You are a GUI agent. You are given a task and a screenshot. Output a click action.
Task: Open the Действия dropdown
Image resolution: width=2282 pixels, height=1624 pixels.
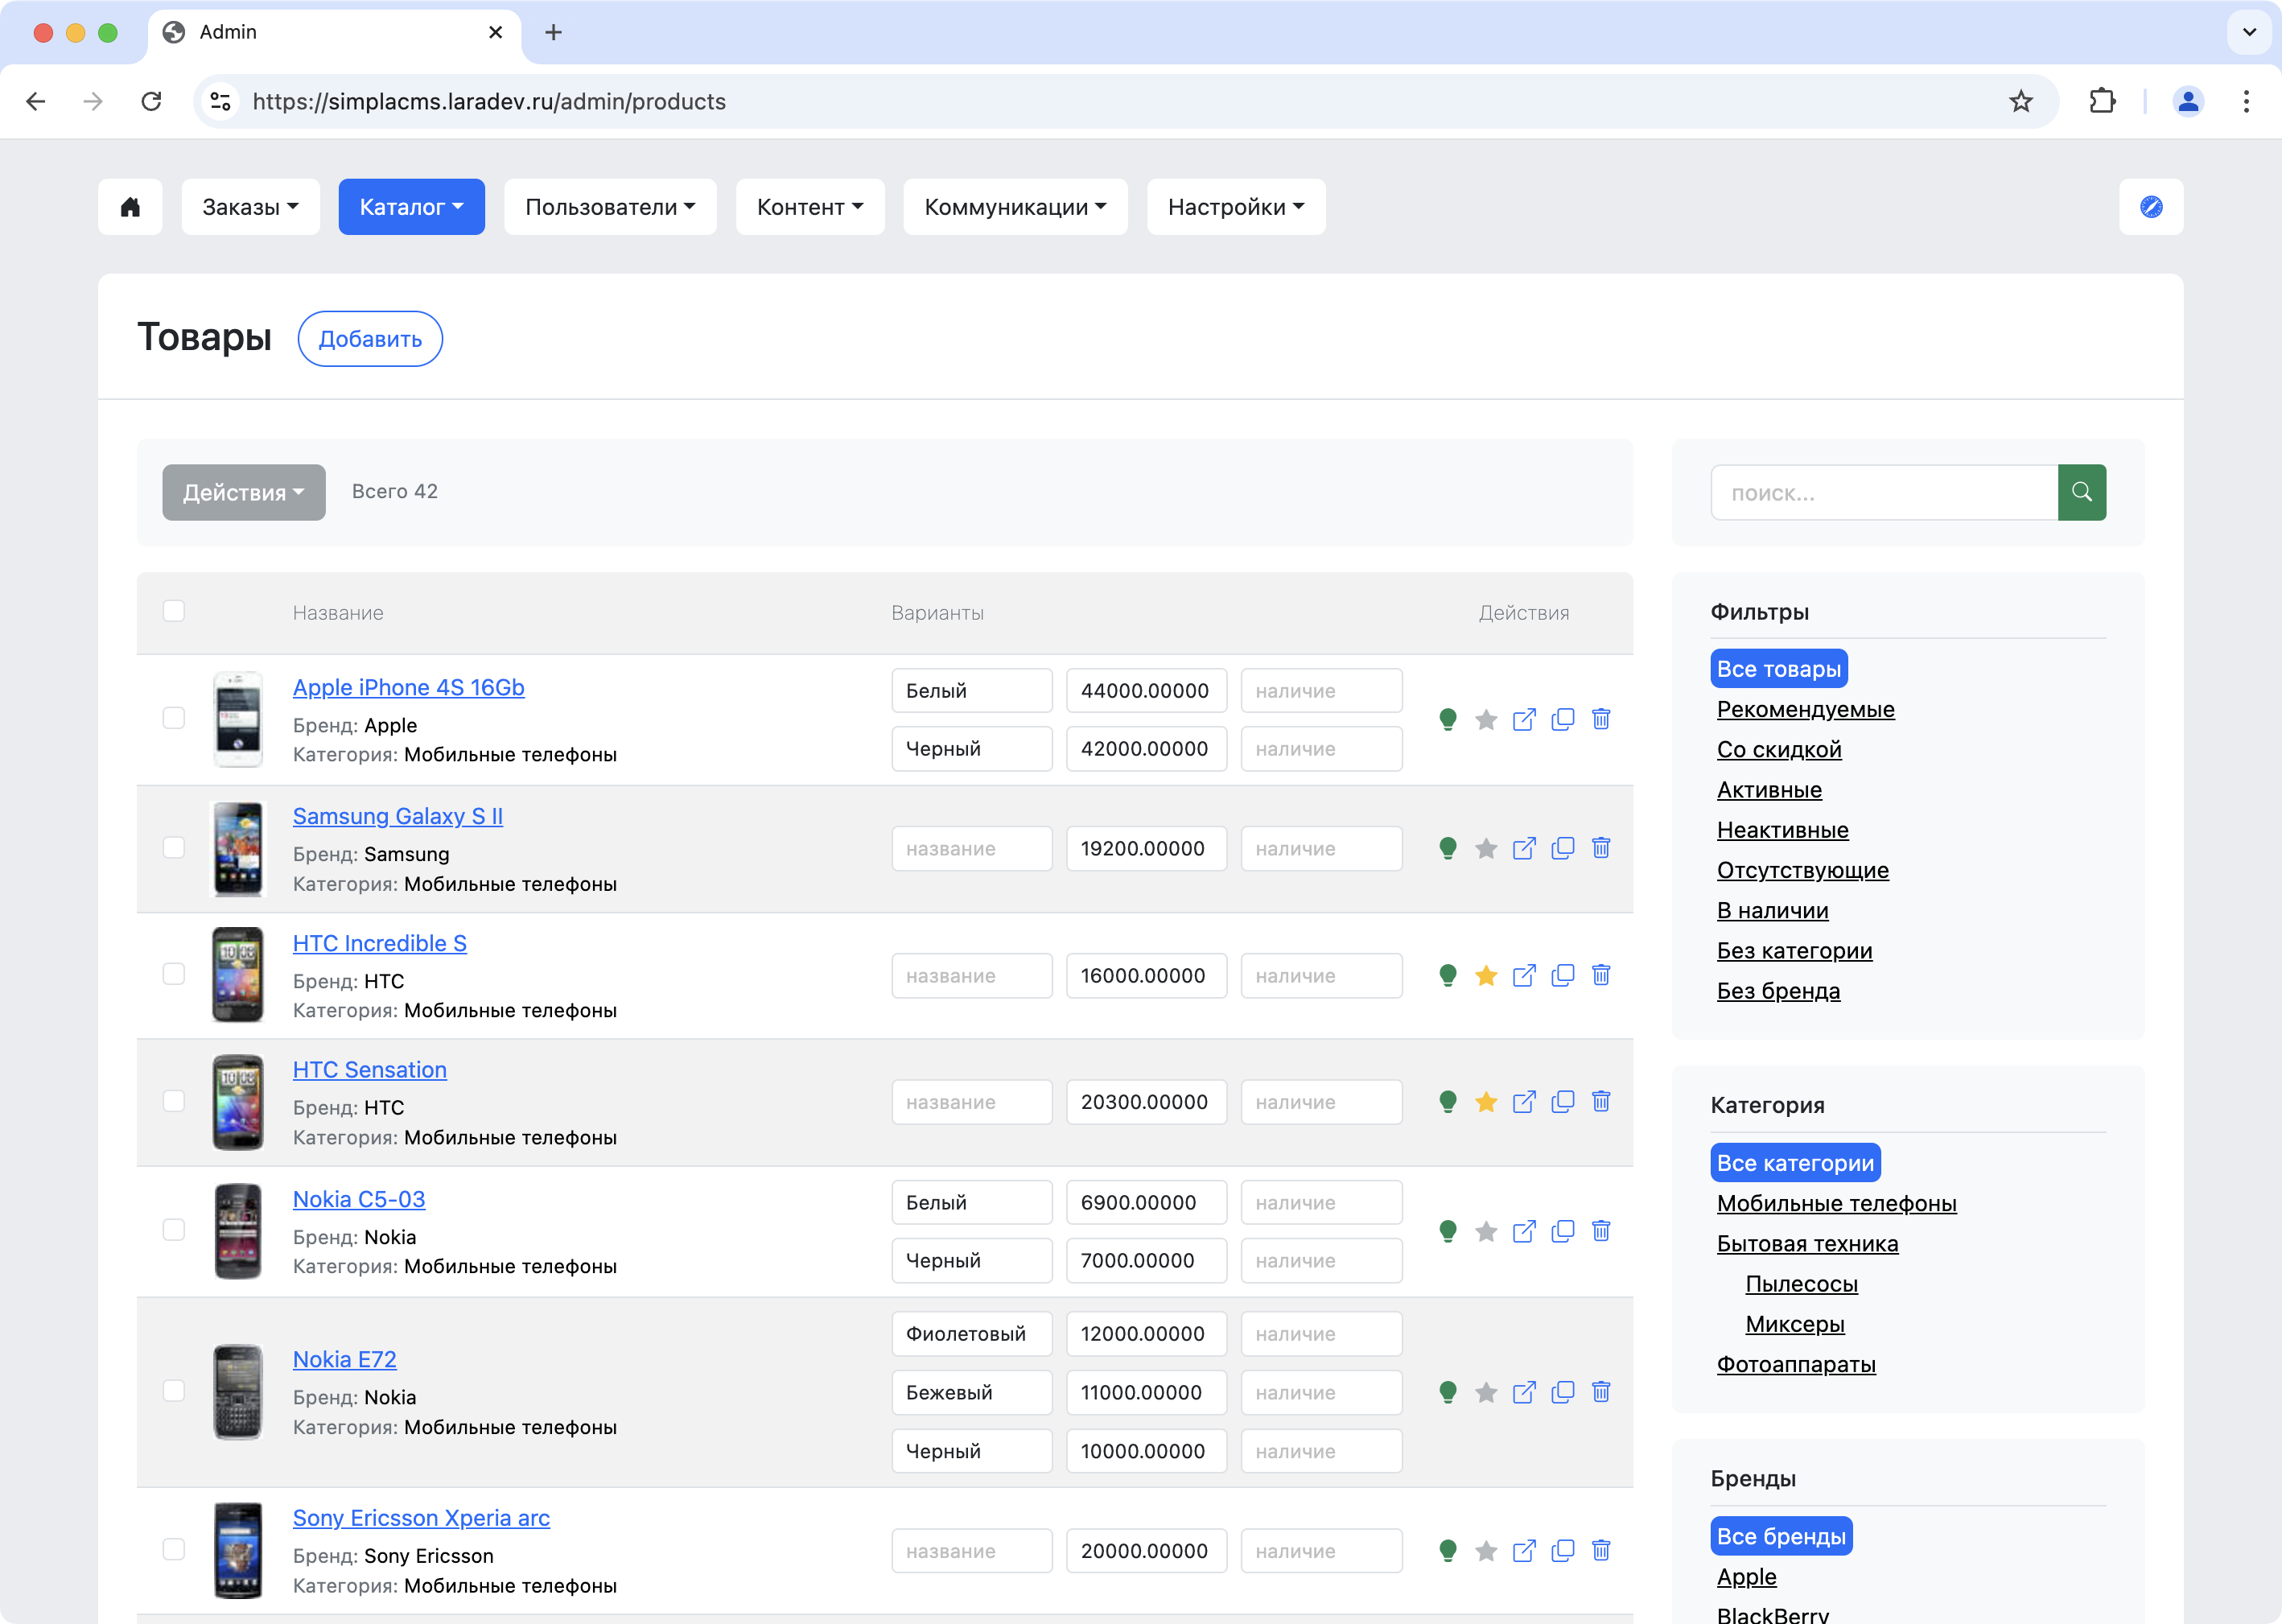(x=243, y=492)
